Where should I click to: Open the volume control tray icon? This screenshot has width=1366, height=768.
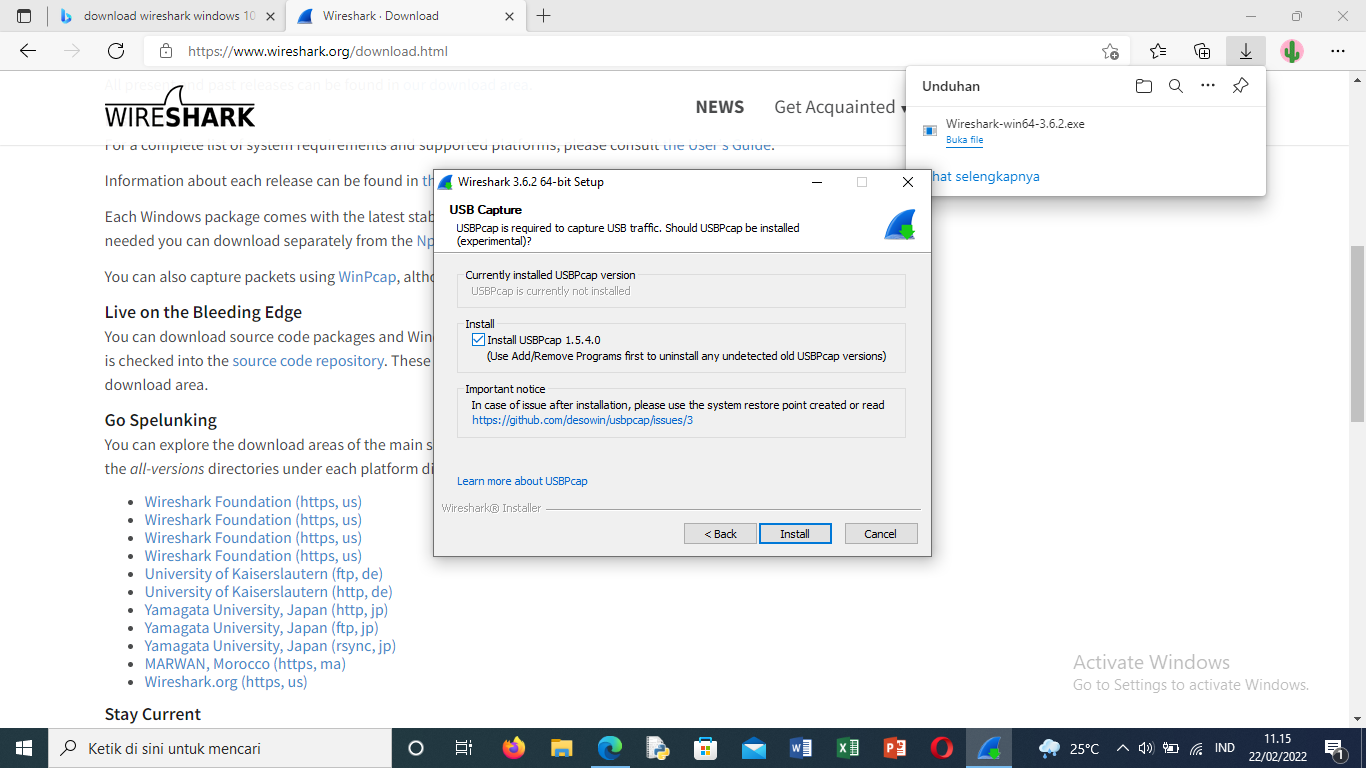click(1146, 748)
